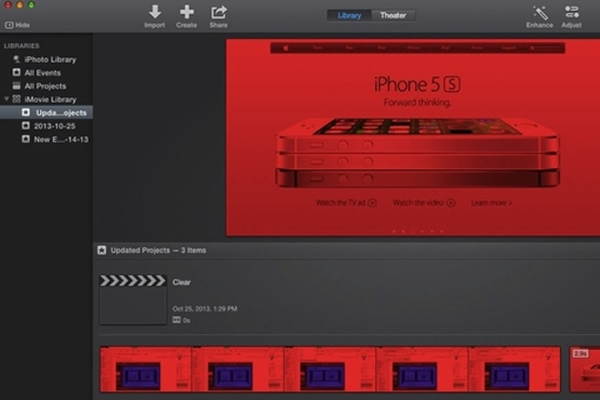Screen dimensions: 600x400
Task: Click the iPhone 5S viewer preview
Action: click(x=413, y=137)
